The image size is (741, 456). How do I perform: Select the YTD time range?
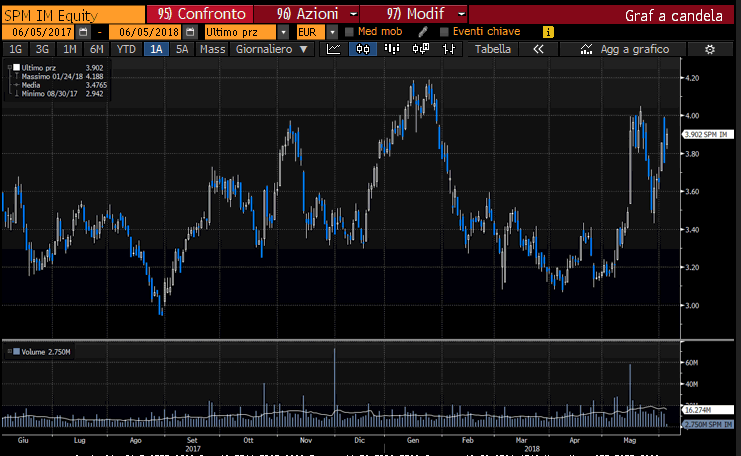point(126,49)
